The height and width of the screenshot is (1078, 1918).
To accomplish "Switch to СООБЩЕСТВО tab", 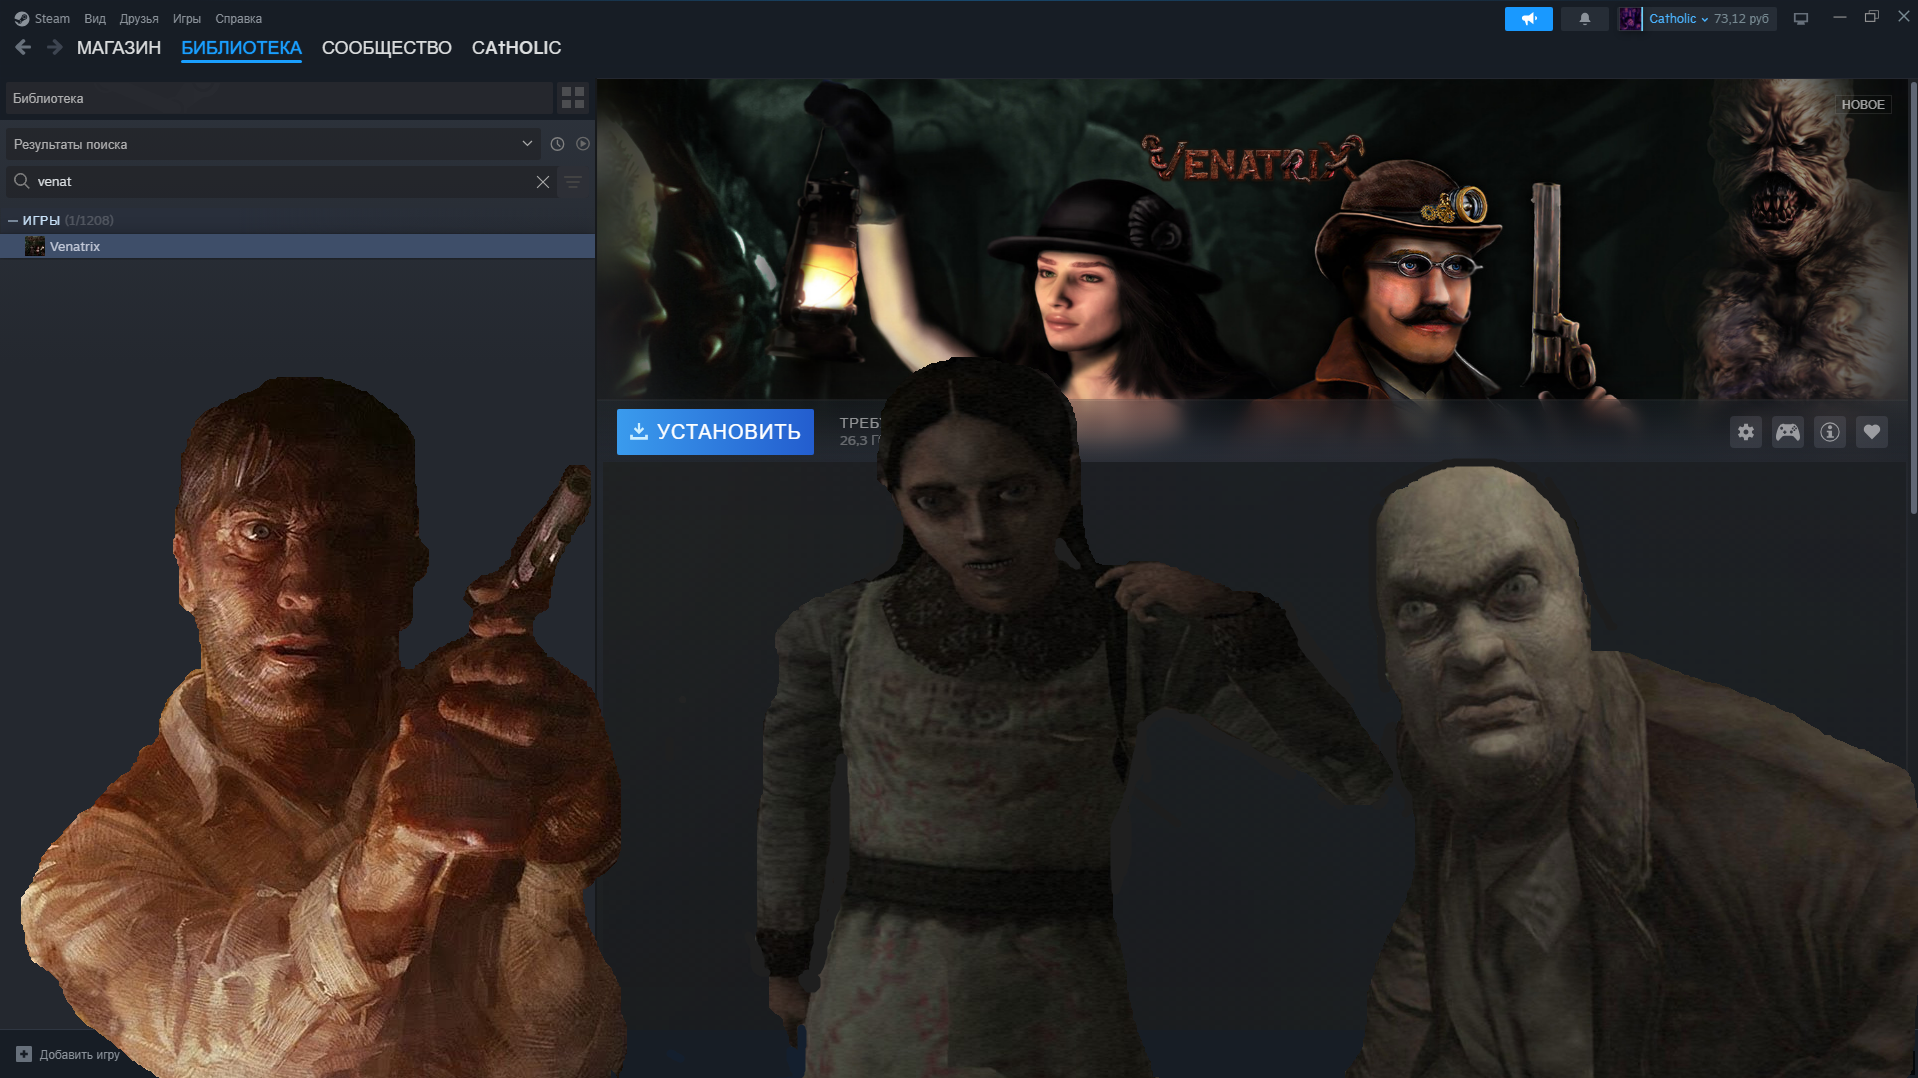I will (387, 48).
